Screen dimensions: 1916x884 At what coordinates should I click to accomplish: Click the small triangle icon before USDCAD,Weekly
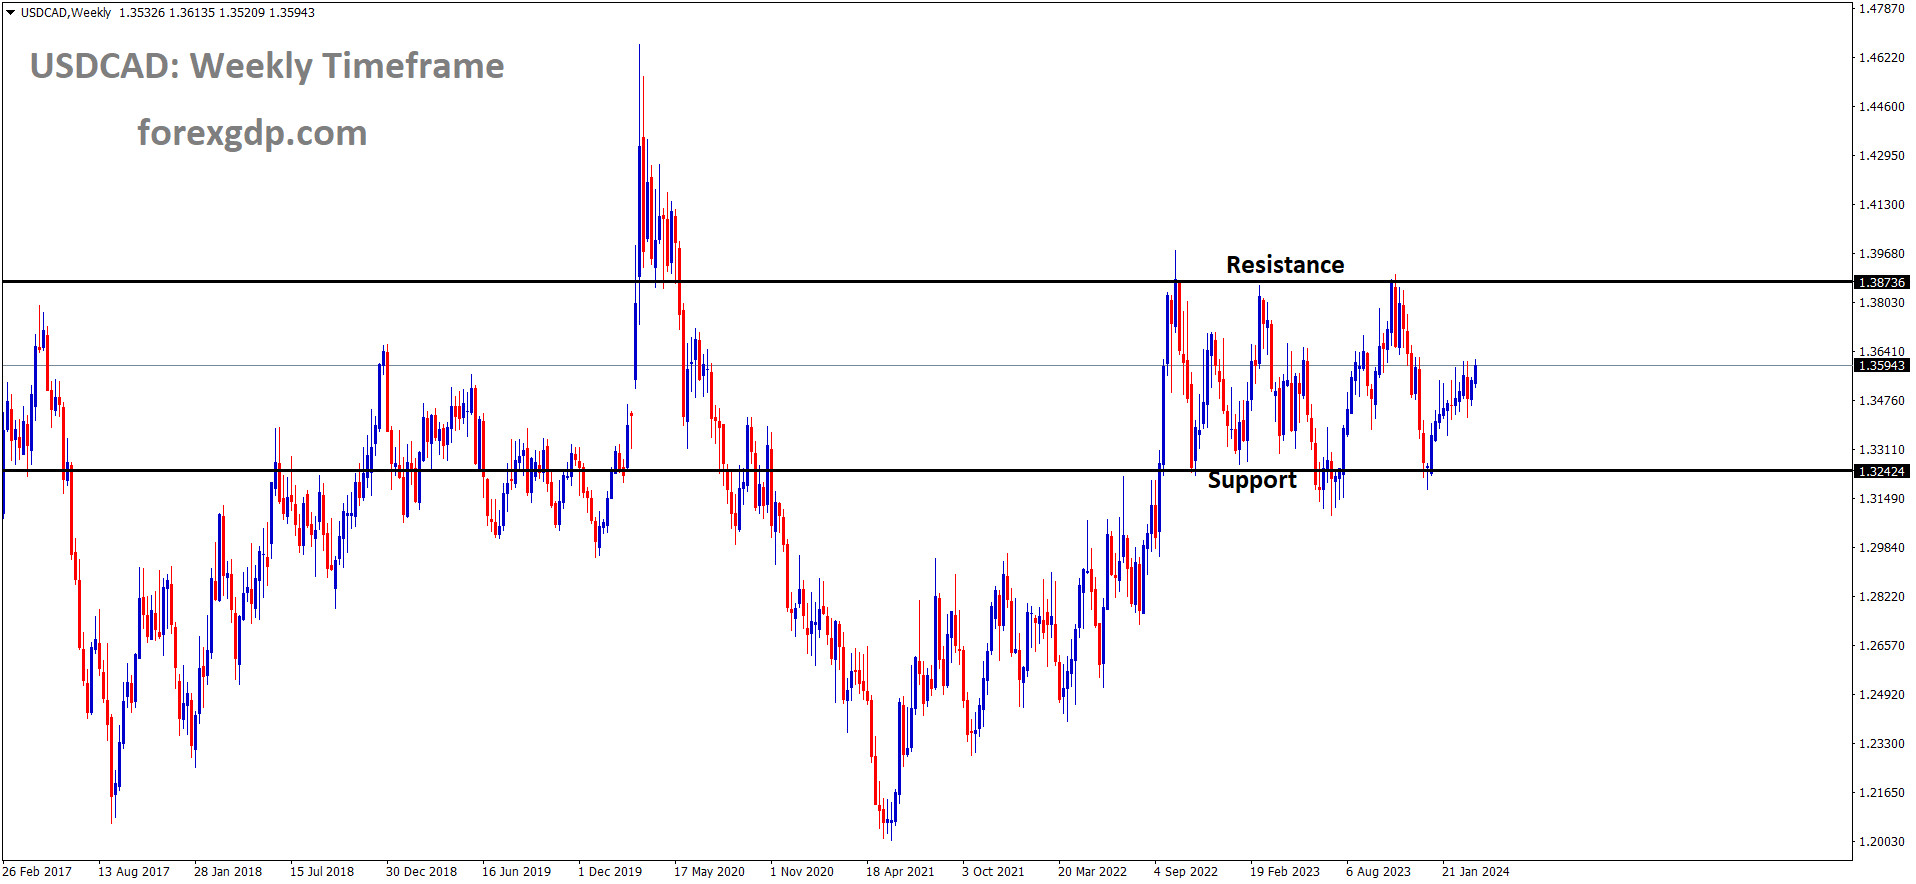(10, 13)
